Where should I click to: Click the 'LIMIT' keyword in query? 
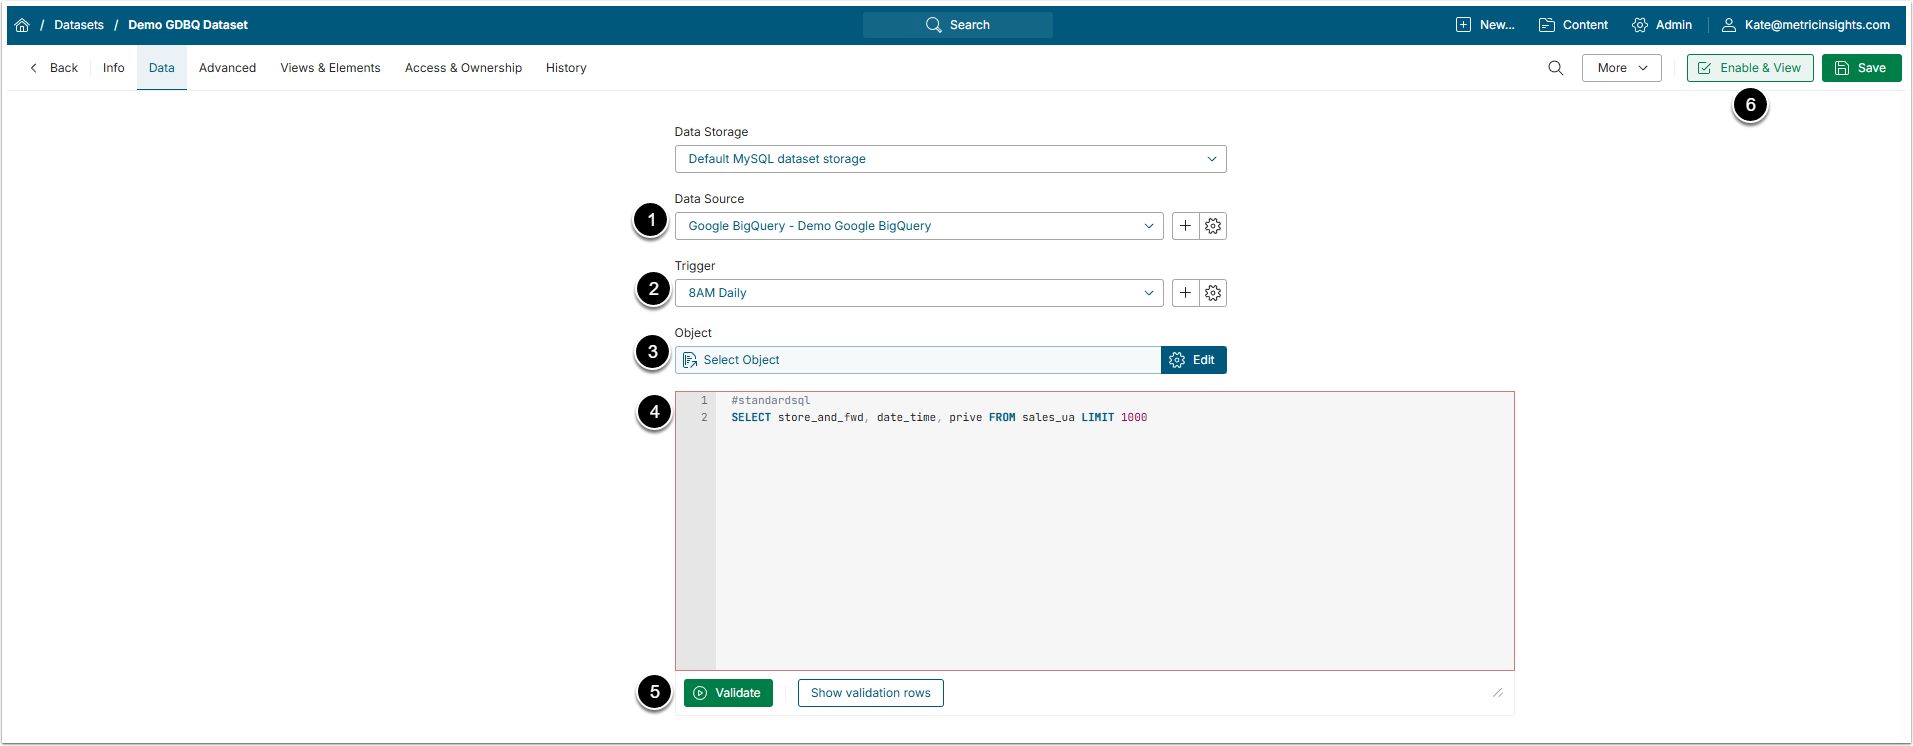click(1097, 418)
